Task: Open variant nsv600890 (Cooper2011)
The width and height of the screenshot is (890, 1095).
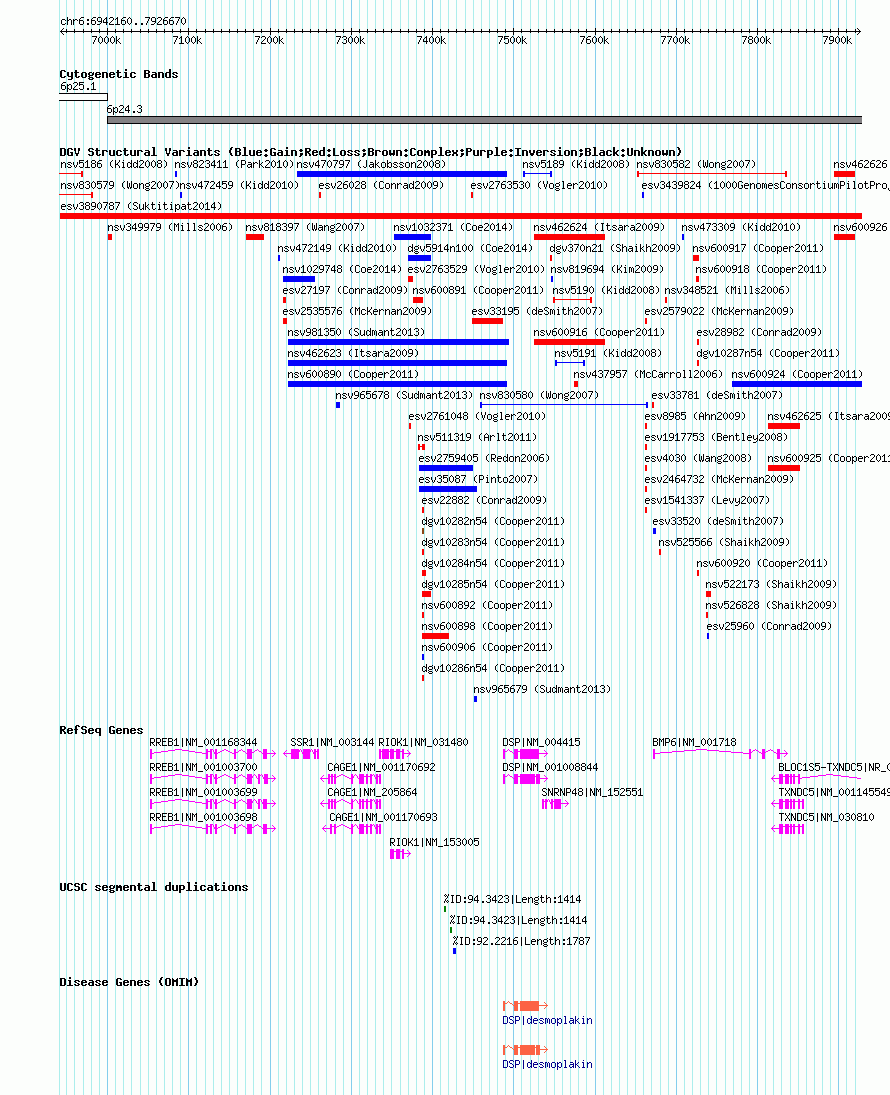Action: point(353,374)
